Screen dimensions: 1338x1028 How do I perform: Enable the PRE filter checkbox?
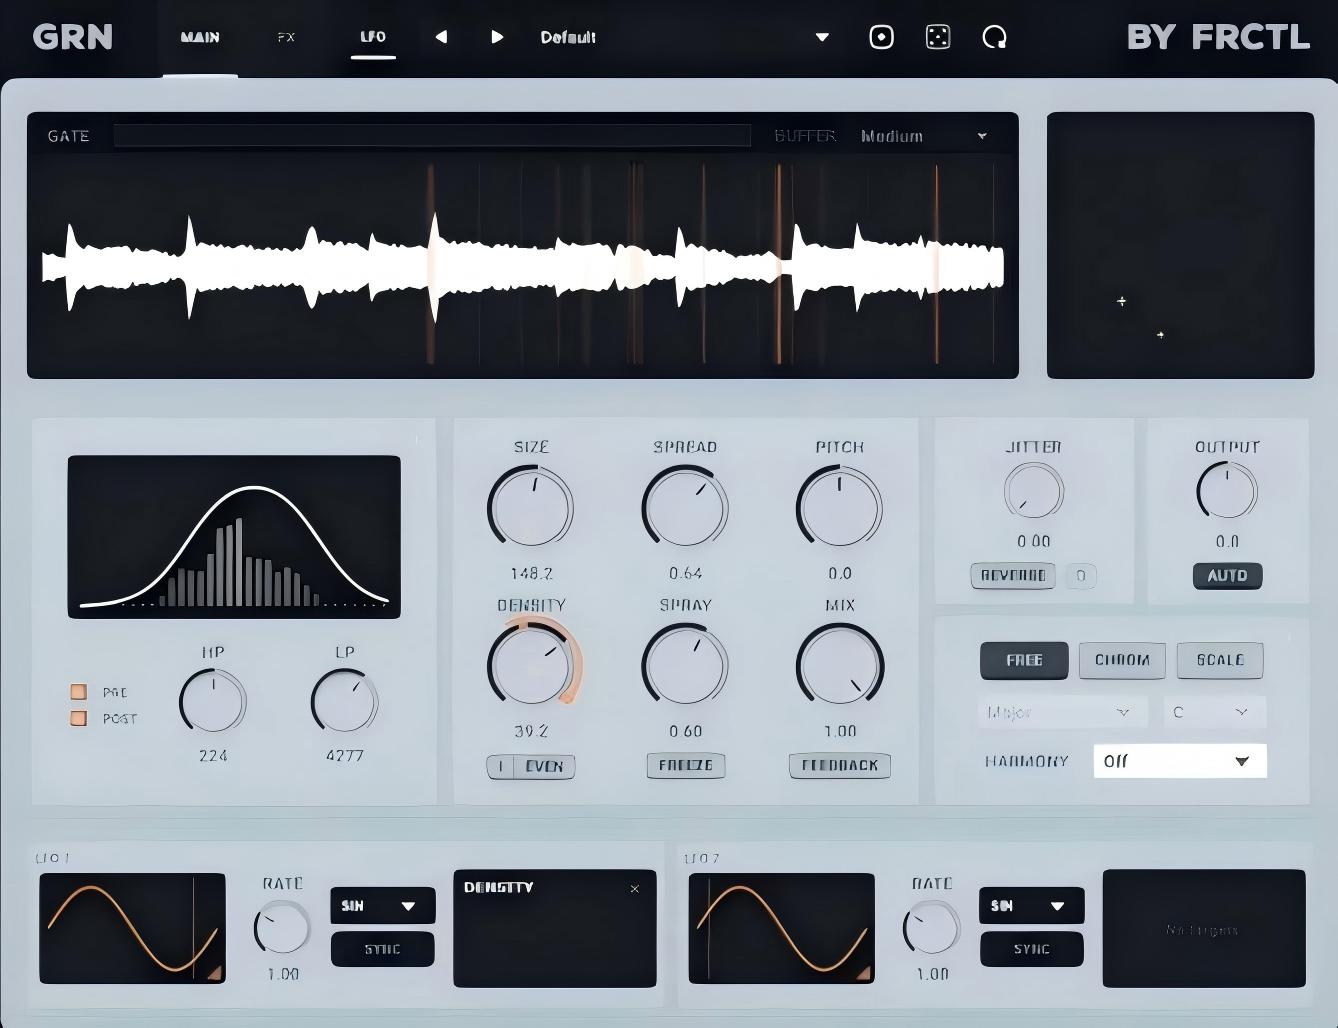coord(78,691)
